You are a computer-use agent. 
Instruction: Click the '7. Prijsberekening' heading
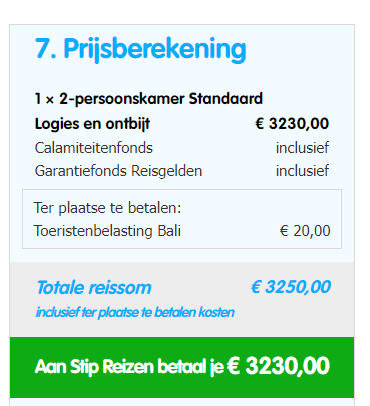click(141, 49)
